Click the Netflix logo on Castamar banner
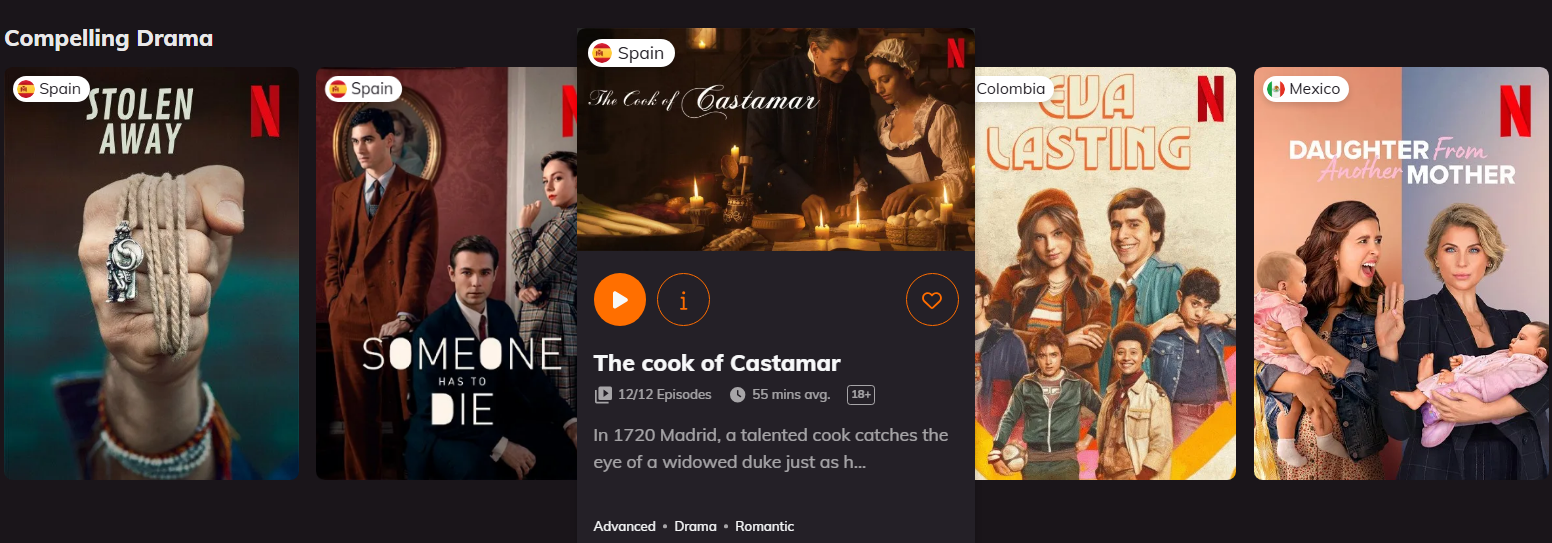 [956, 51]
